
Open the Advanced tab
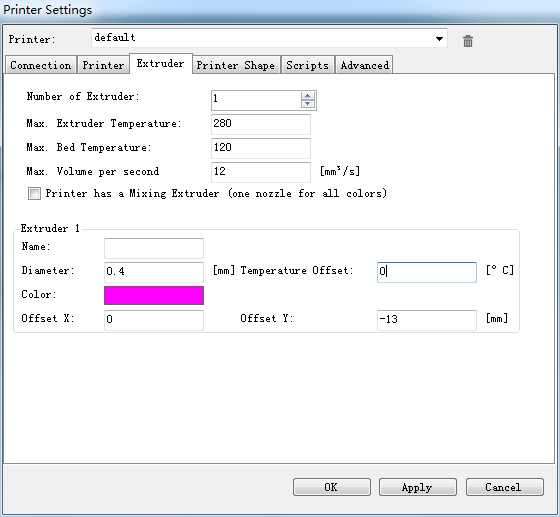click(364, 65)
